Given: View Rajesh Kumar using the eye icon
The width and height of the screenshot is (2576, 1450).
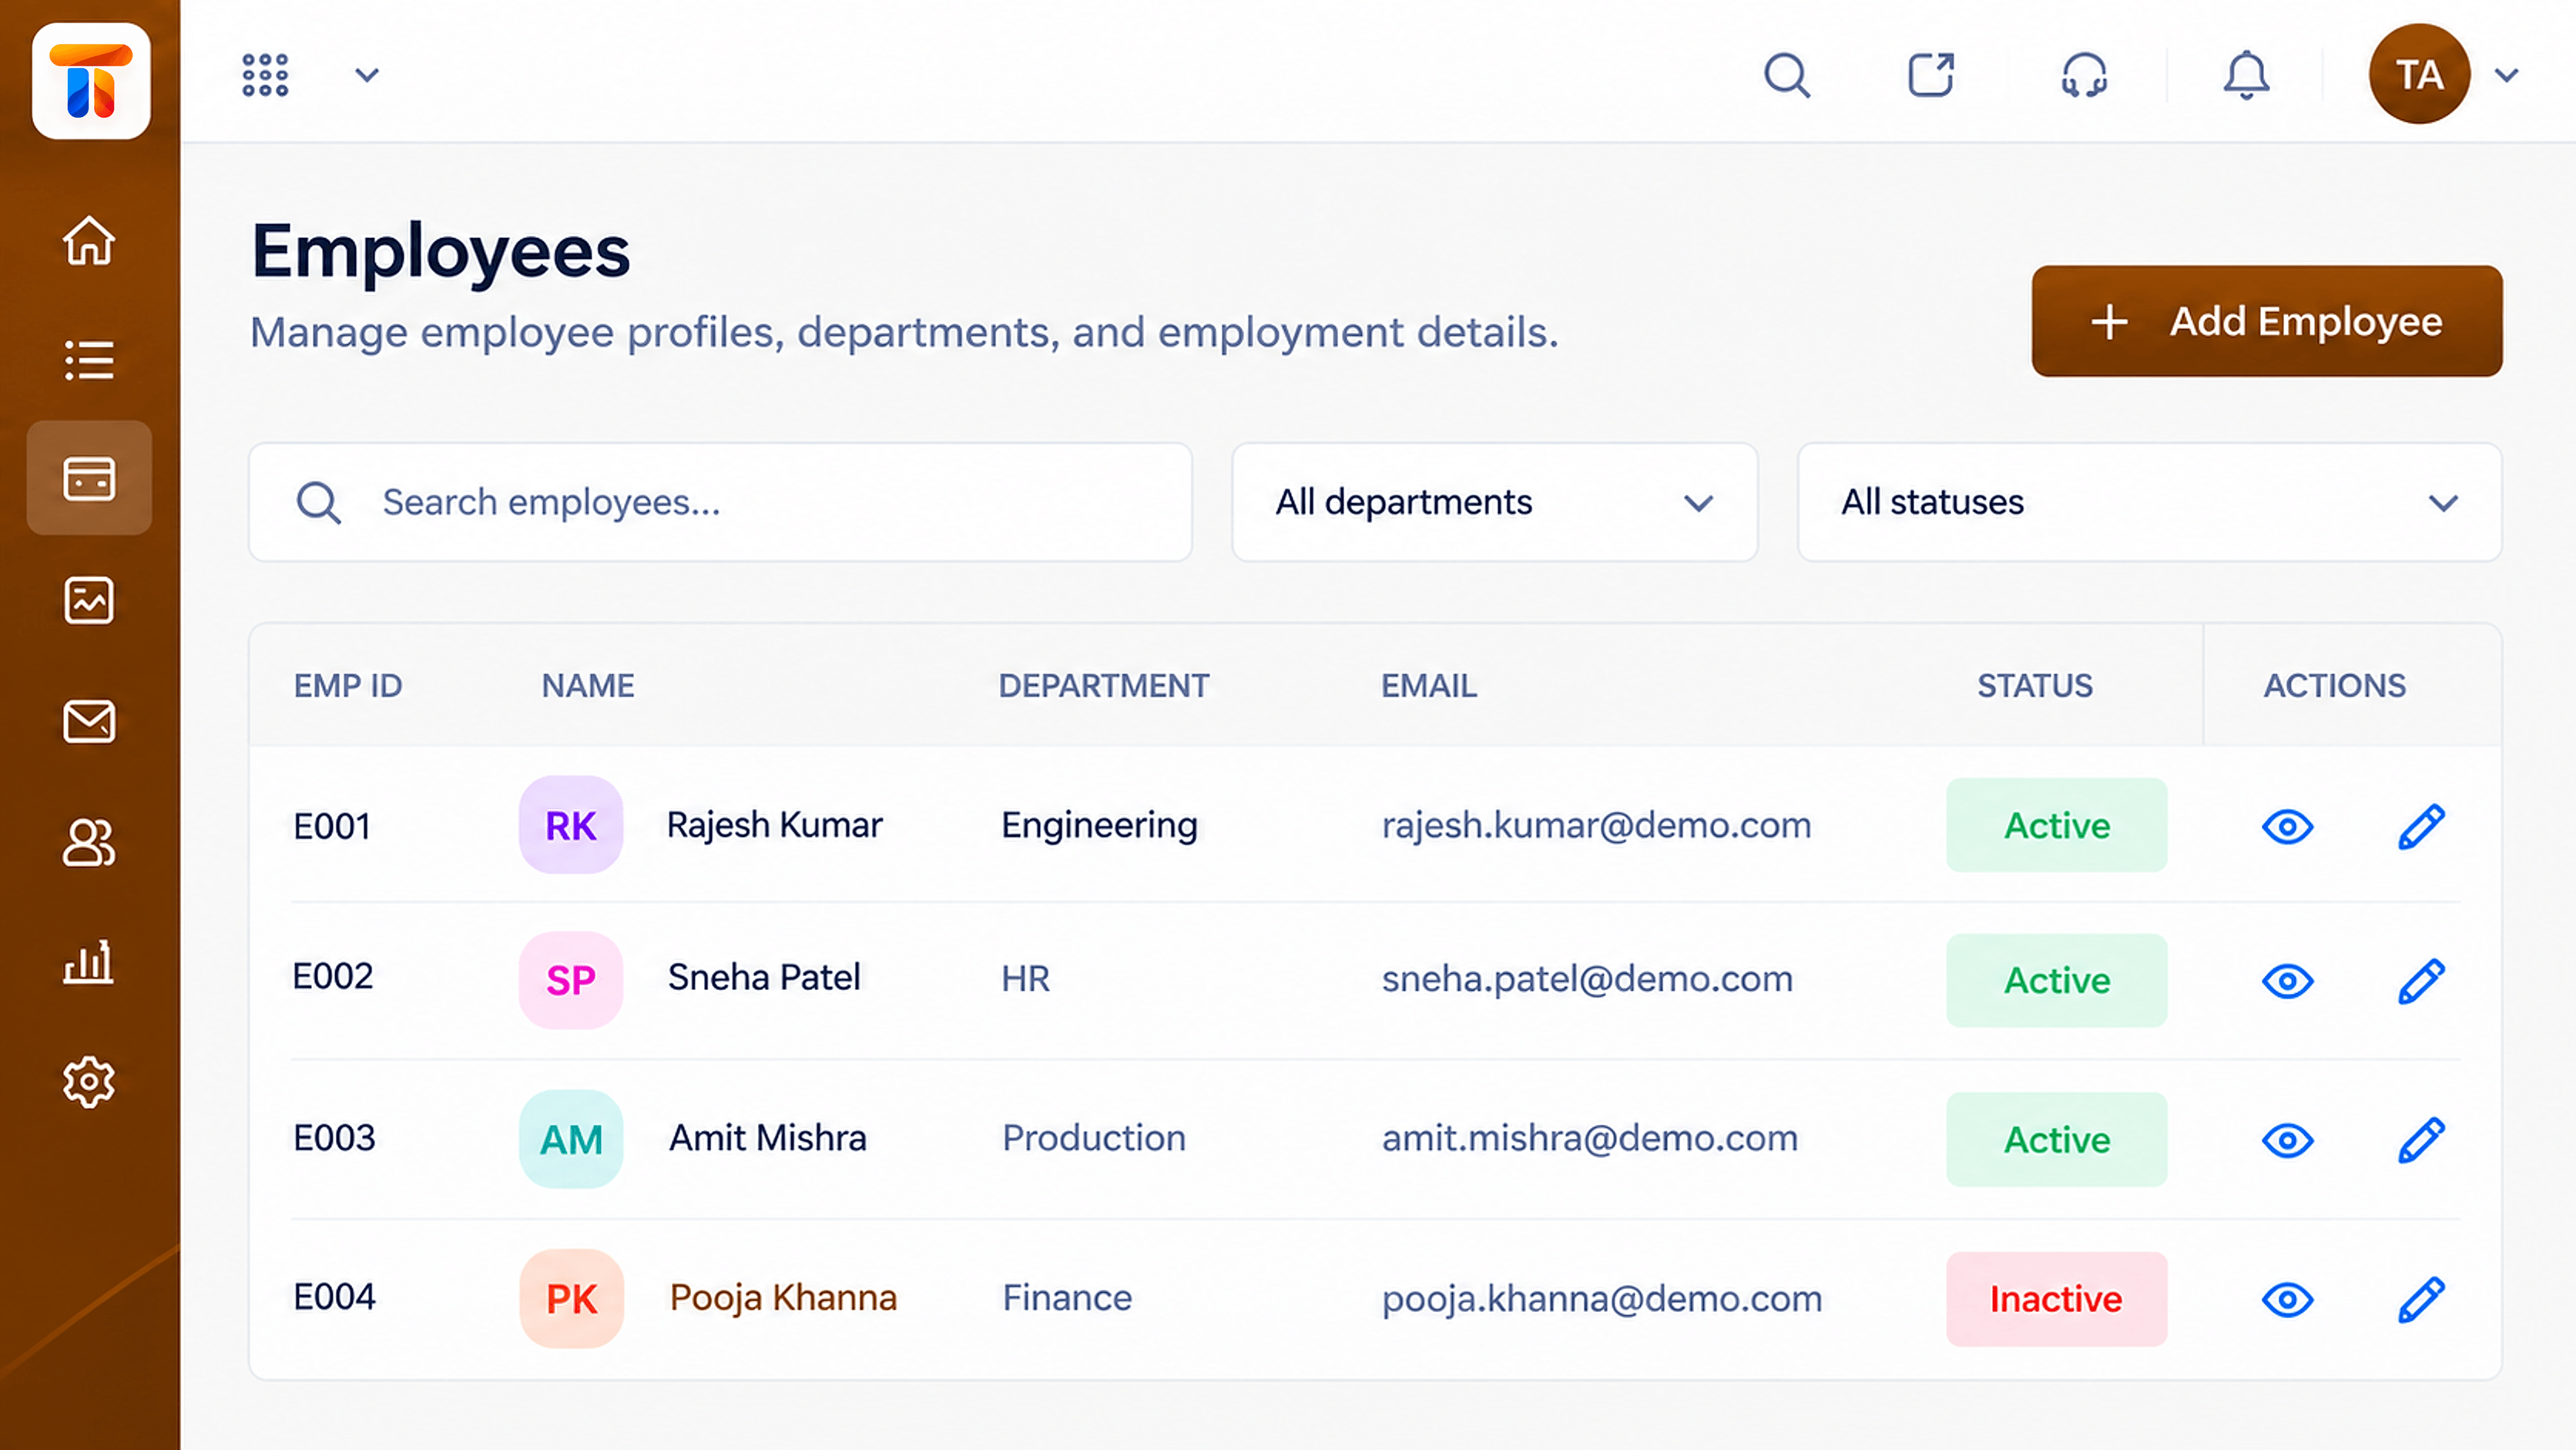Looking at the screenshot, I should (x=2288, y=827).
